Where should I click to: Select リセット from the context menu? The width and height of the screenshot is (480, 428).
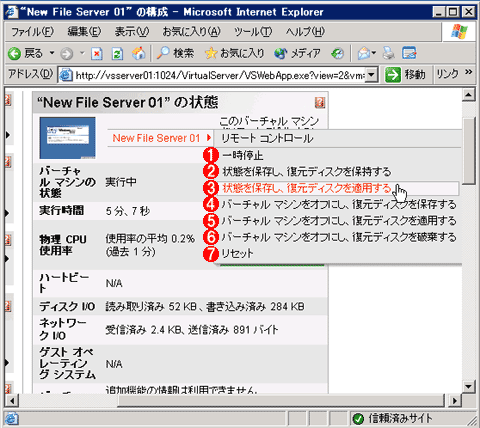237,254
